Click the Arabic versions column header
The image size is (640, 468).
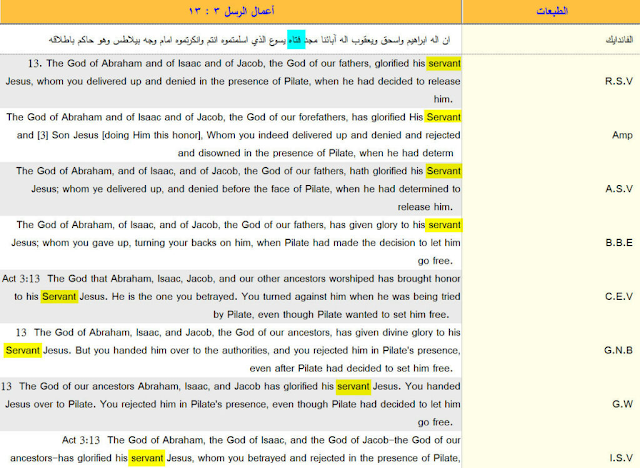[x=552, y=11]
